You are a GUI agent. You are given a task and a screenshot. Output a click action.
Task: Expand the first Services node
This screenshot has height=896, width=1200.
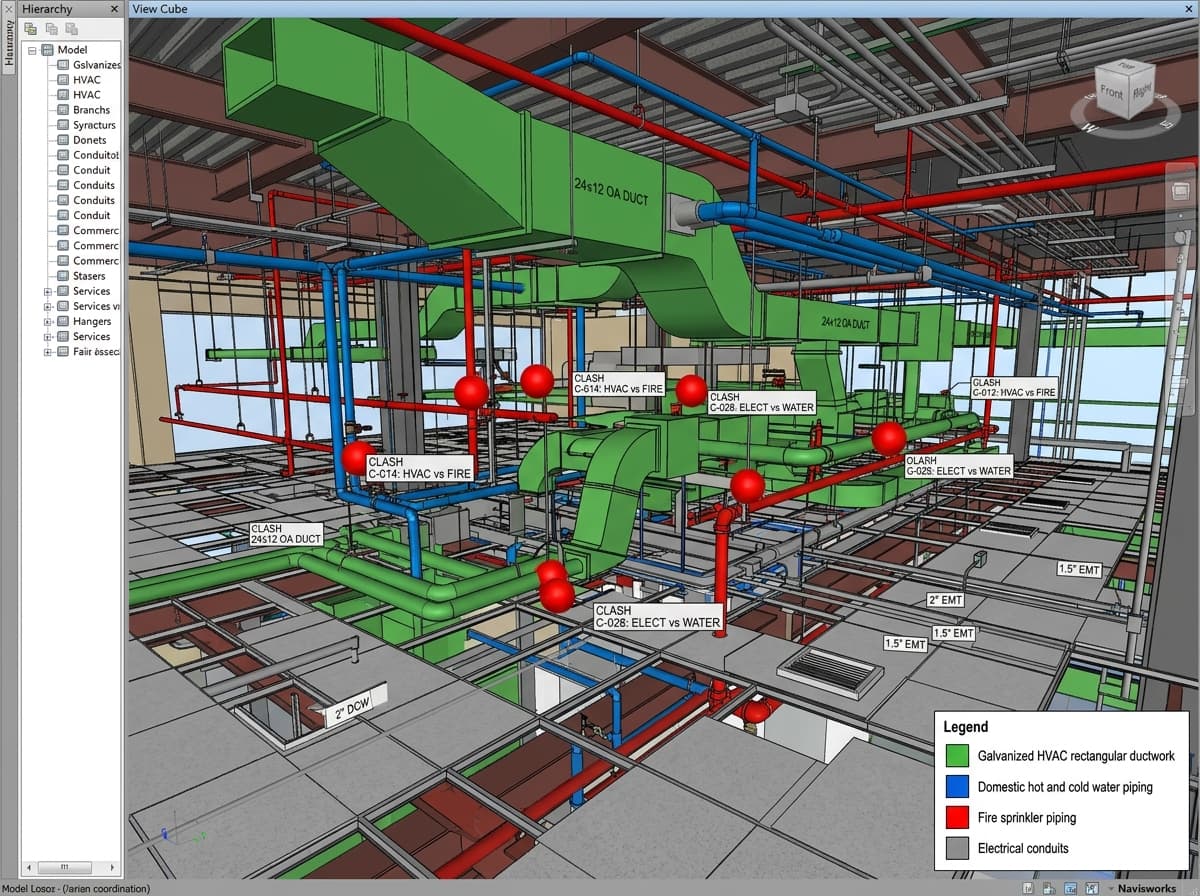point(47,292)
